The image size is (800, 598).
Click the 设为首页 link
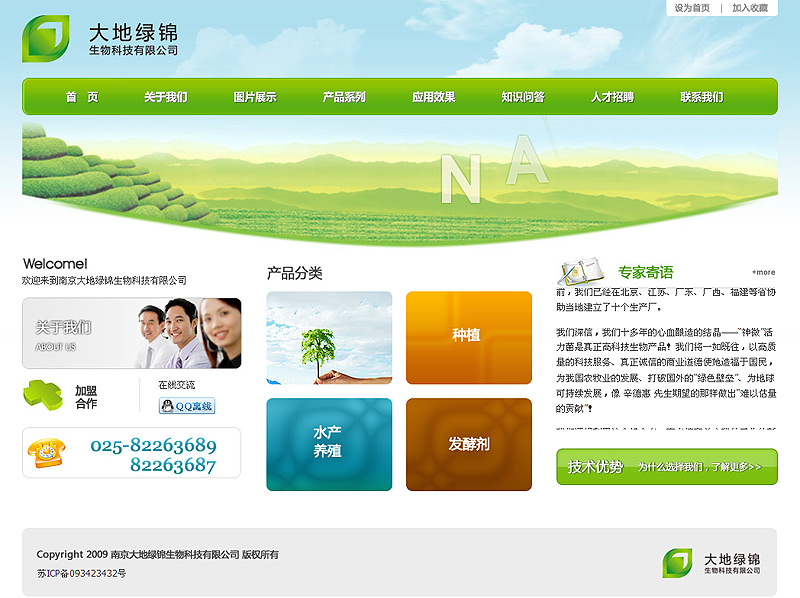coord(692,8)
